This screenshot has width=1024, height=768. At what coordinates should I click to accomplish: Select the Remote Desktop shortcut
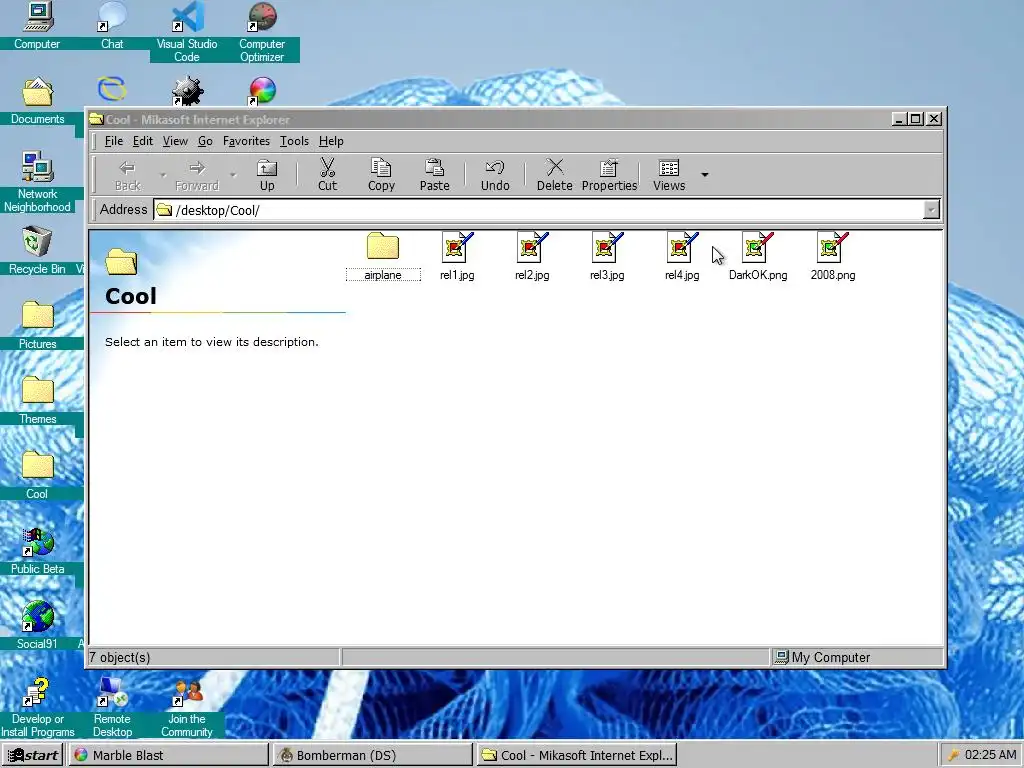coord(112,707)
